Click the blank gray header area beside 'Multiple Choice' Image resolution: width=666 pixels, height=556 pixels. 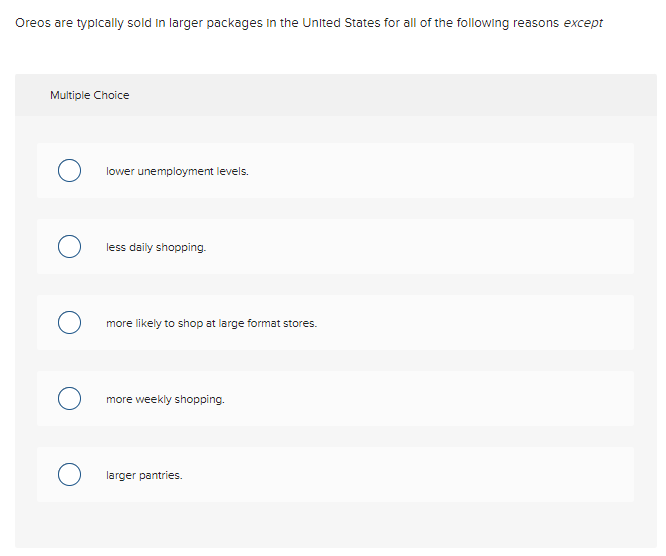click(400, 95)
